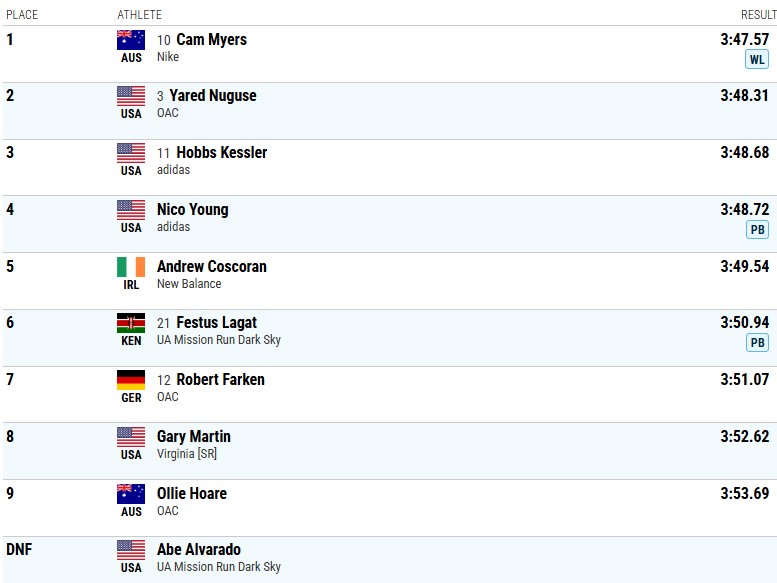This screenshot has width=777, height=583.
Task: Click the WL badge under Cam Myers' result
Action: (x=757, y=59)
